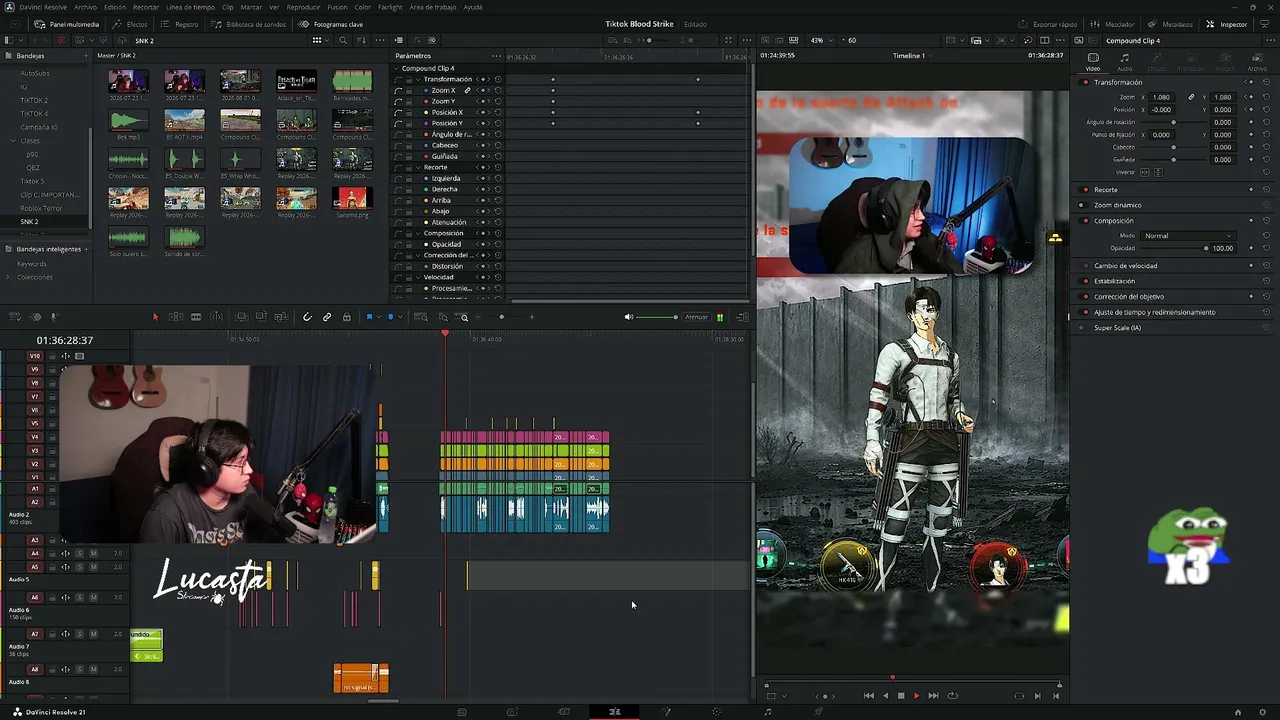Enable the Zoom dinámico toggle
Image resolution: width=1280 pixels, height=720 pixels.
[x=1081, y=205]
